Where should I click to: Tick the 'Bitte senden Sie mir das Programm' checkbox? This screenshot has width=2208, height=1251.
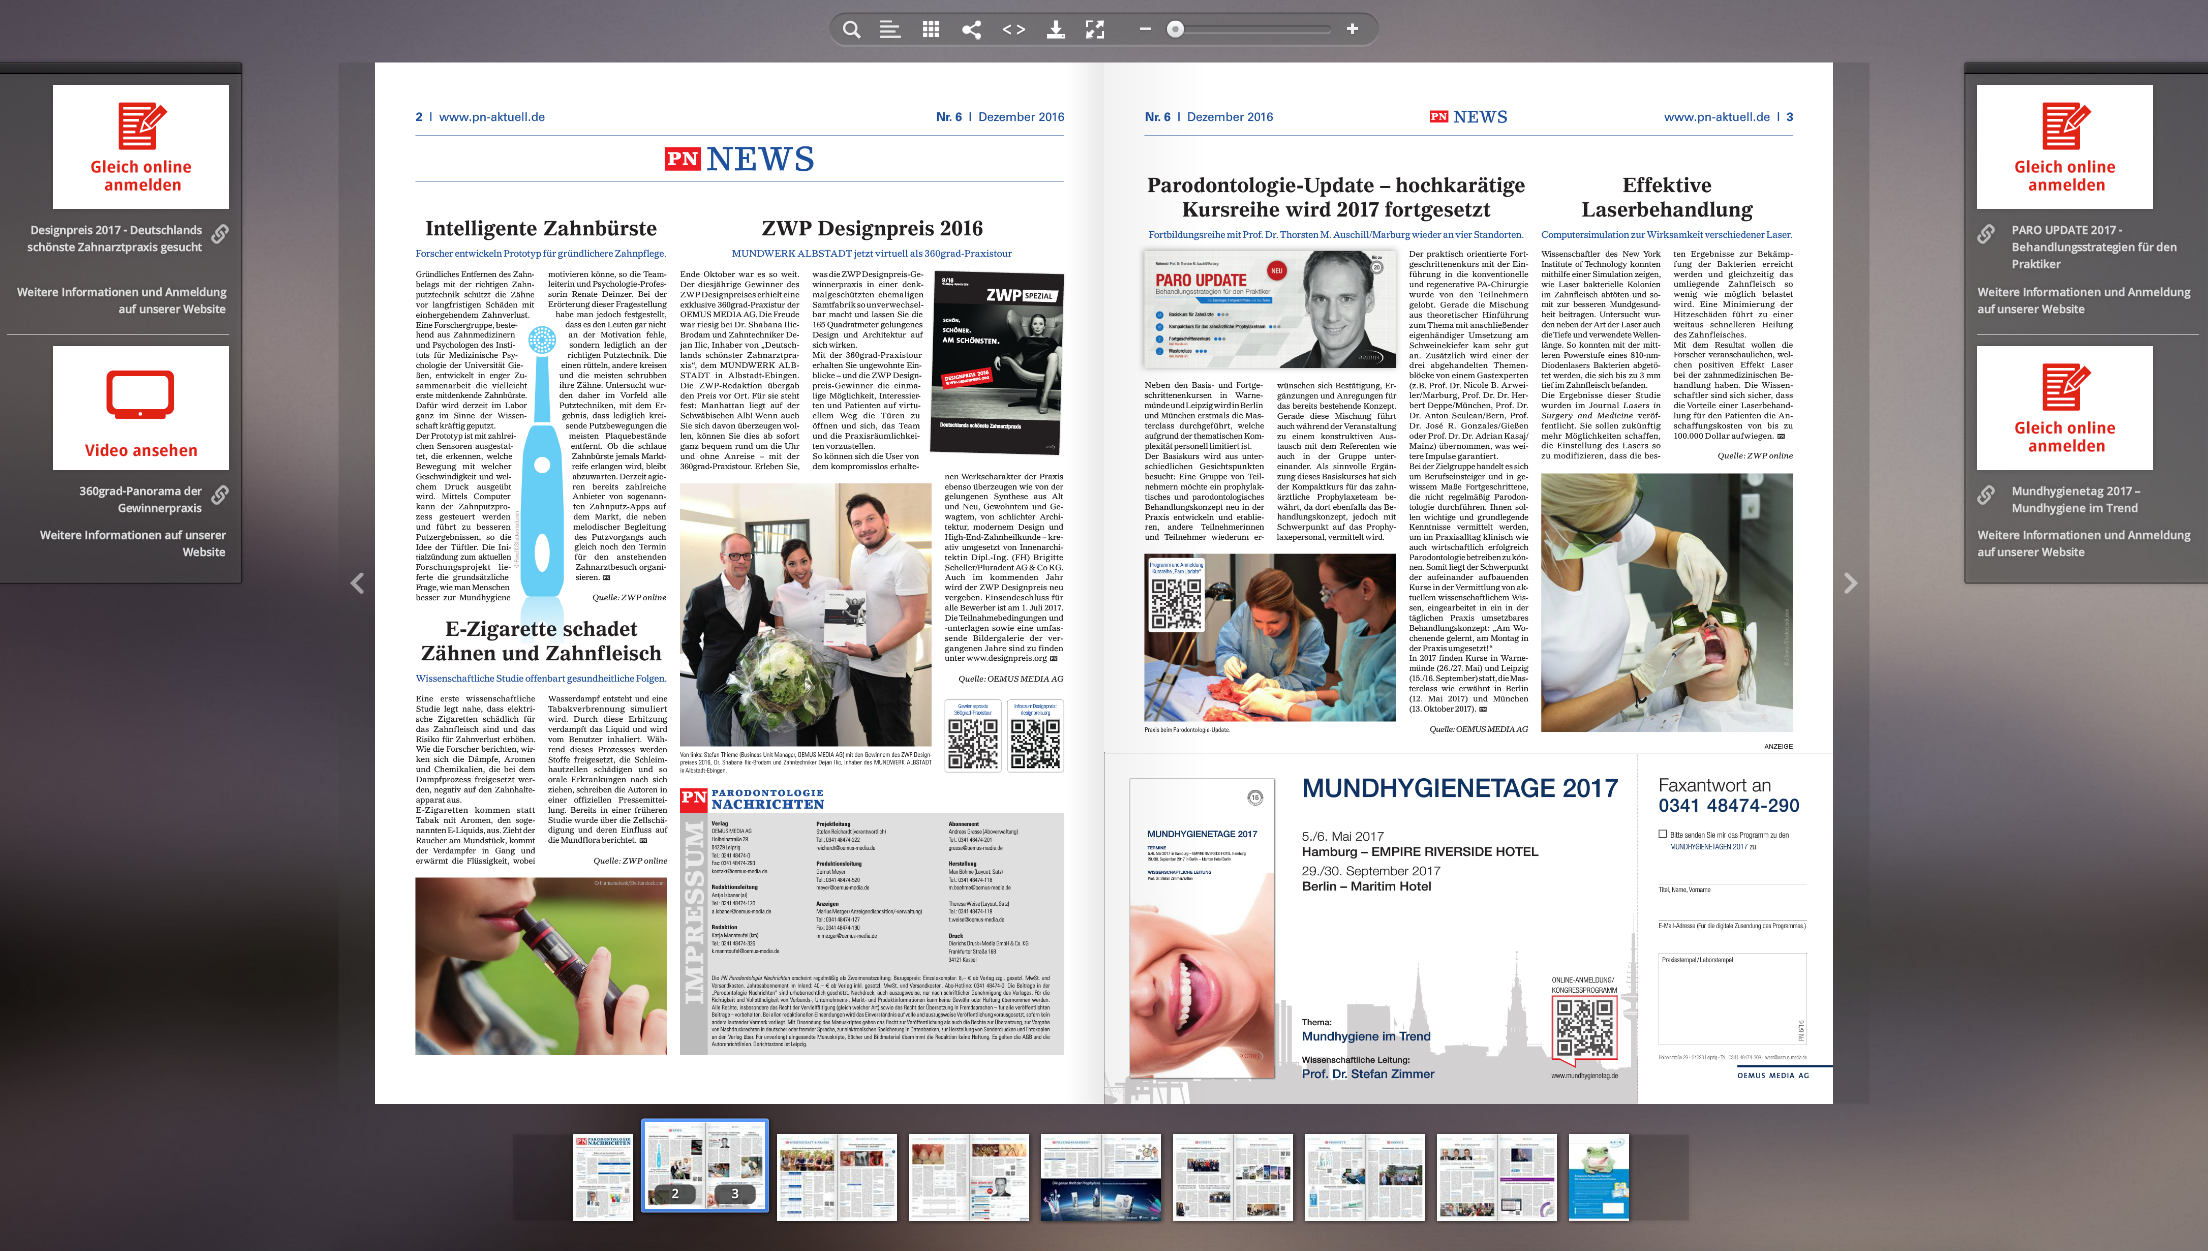coord(1663,834)
